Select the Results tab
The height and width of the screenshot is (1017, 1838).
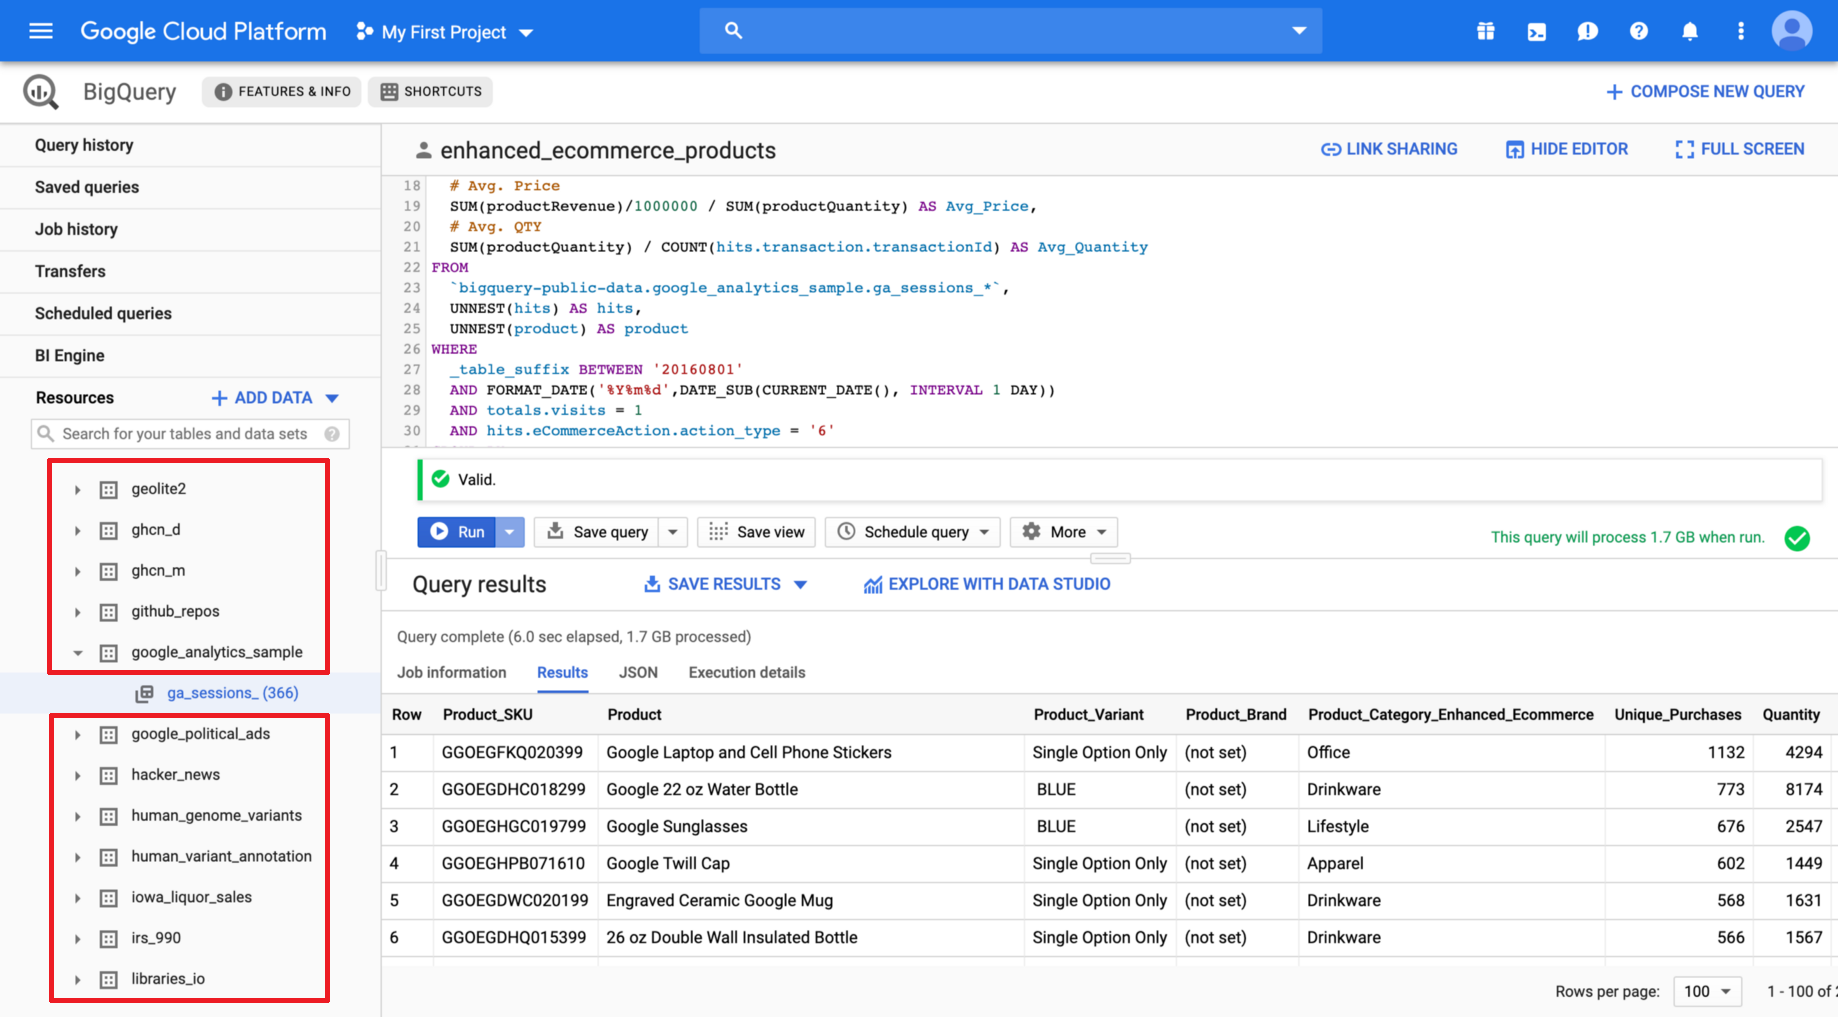click(562, 672)
